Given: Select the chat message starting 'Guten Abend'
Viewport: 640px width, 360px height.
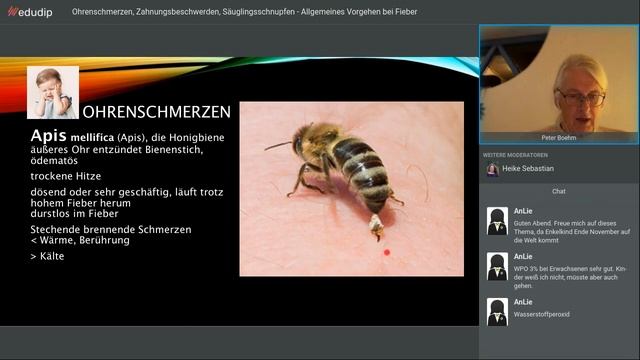Looking at the screenshot, I should pos(571,232).
